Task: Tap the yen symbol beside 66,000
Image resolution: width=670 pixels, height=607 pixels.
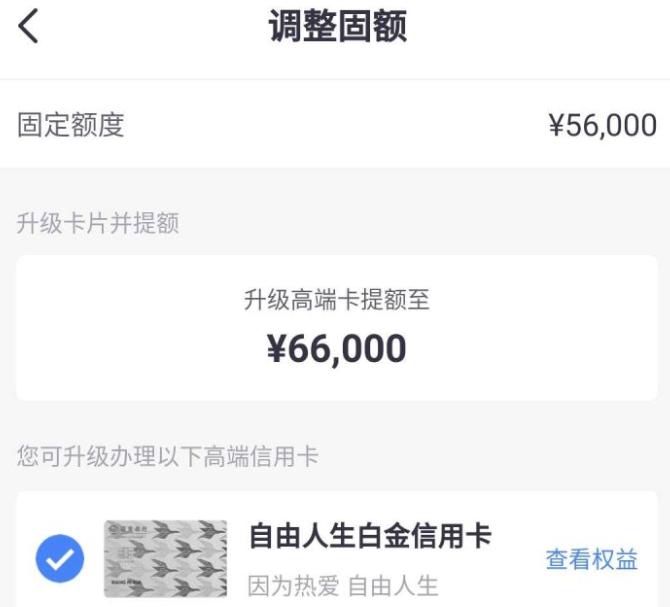Action: [x=276, y=349]
